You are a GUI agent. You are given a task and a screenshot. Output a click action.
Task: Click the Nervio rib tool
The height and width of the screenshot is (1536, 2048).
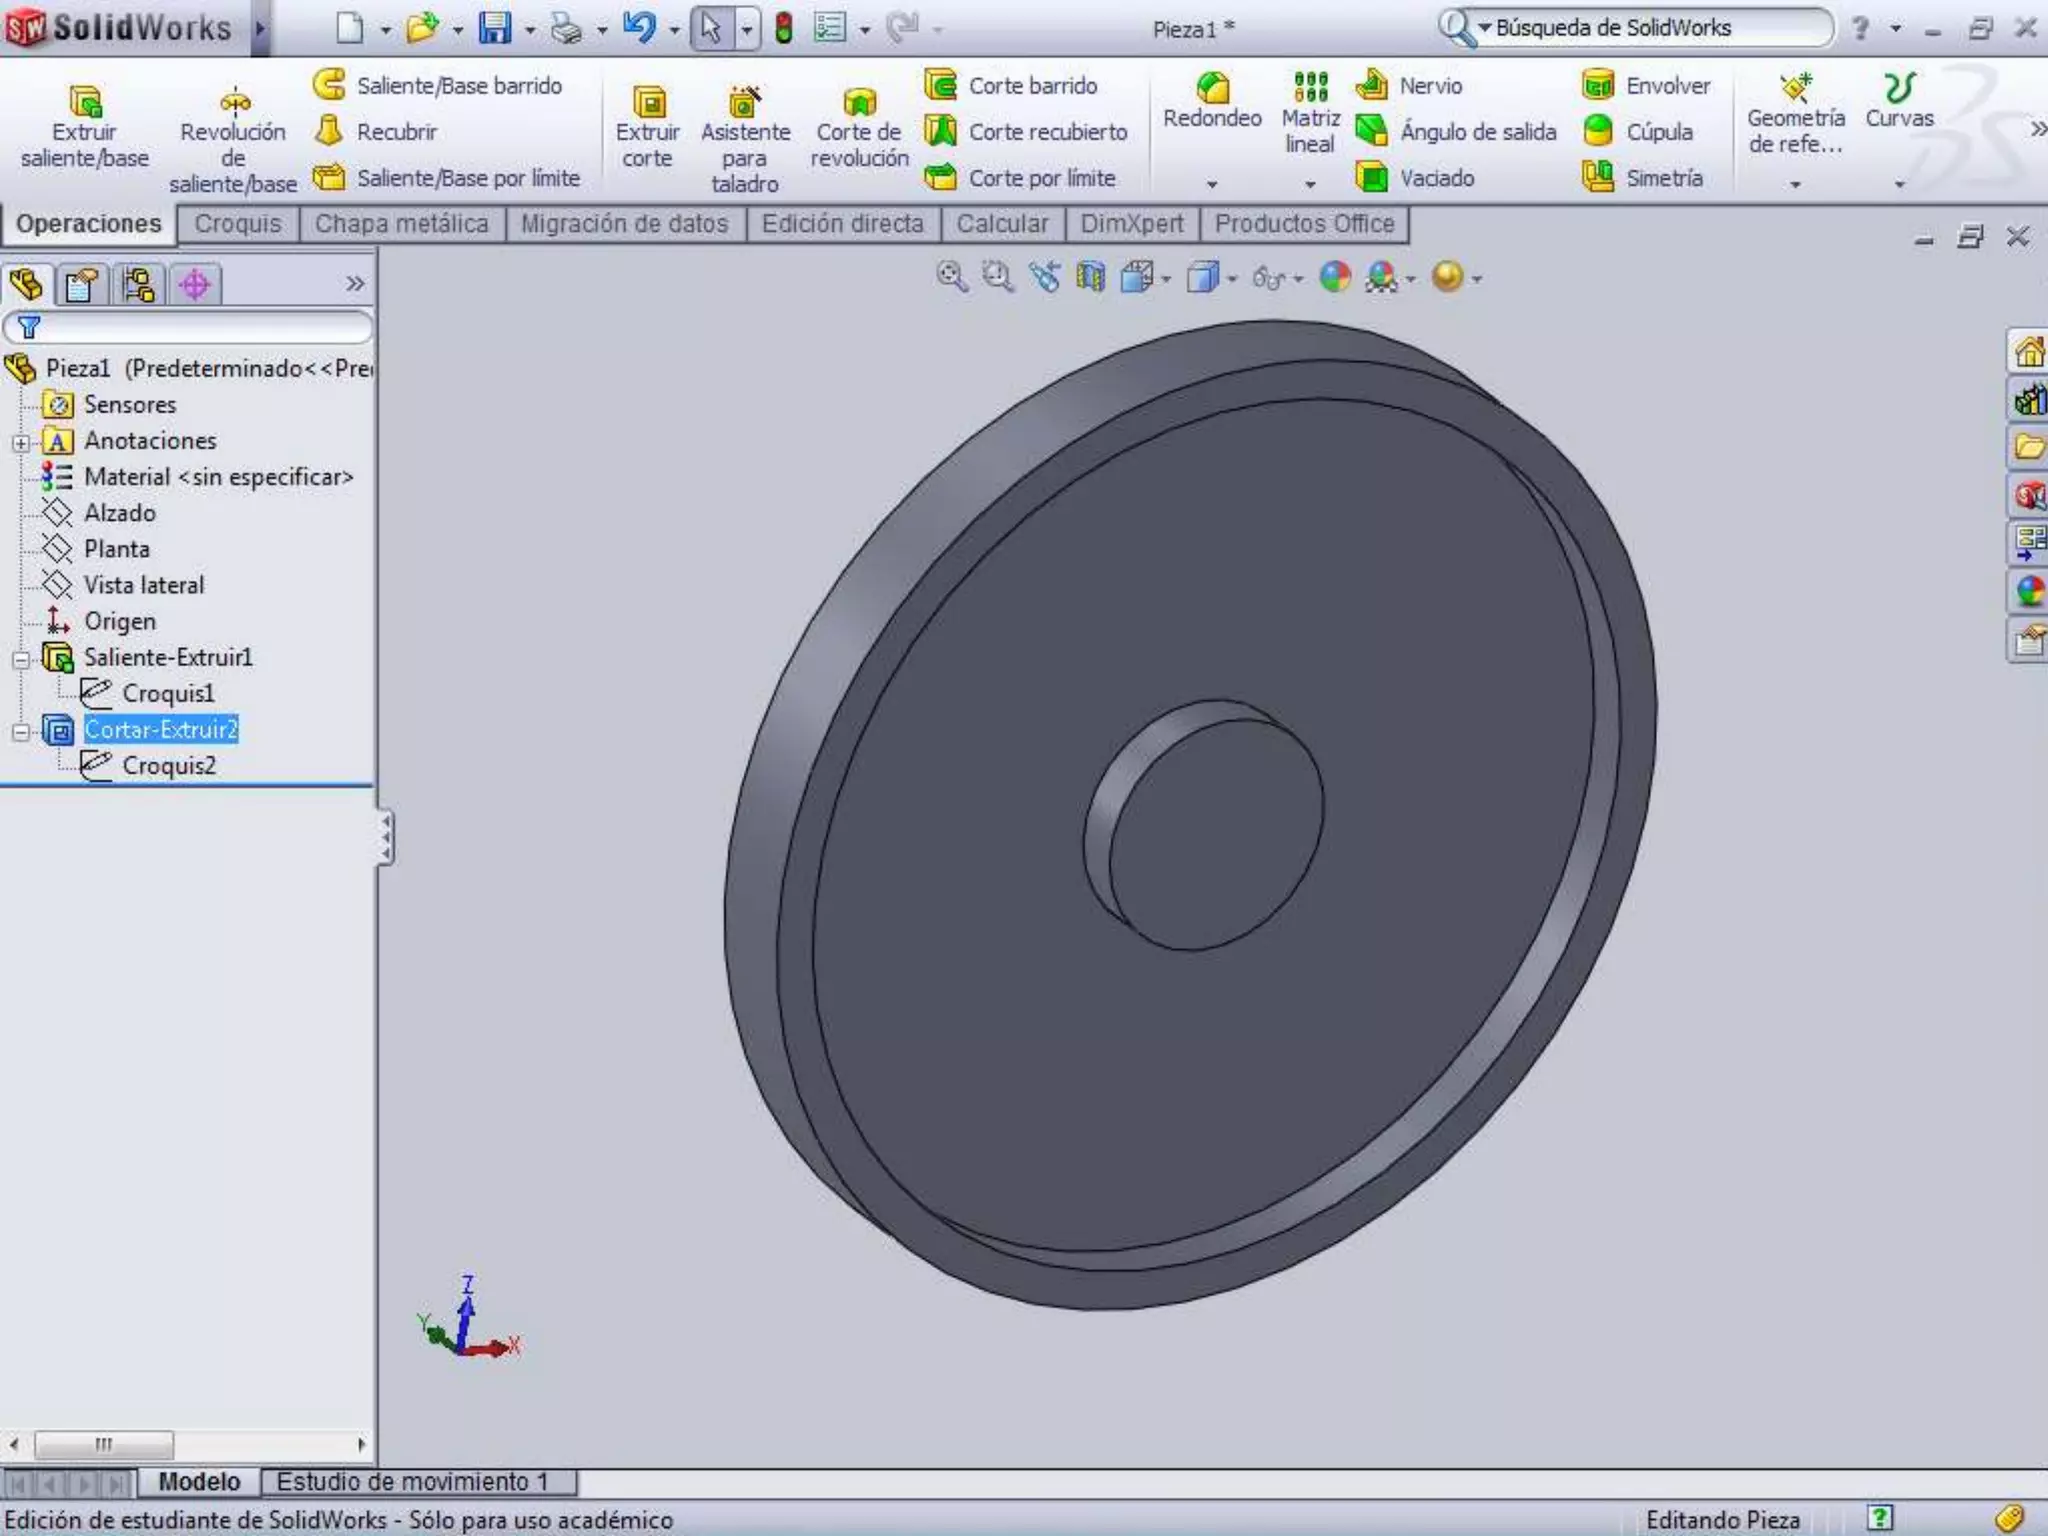click(x=1372, y=85)
